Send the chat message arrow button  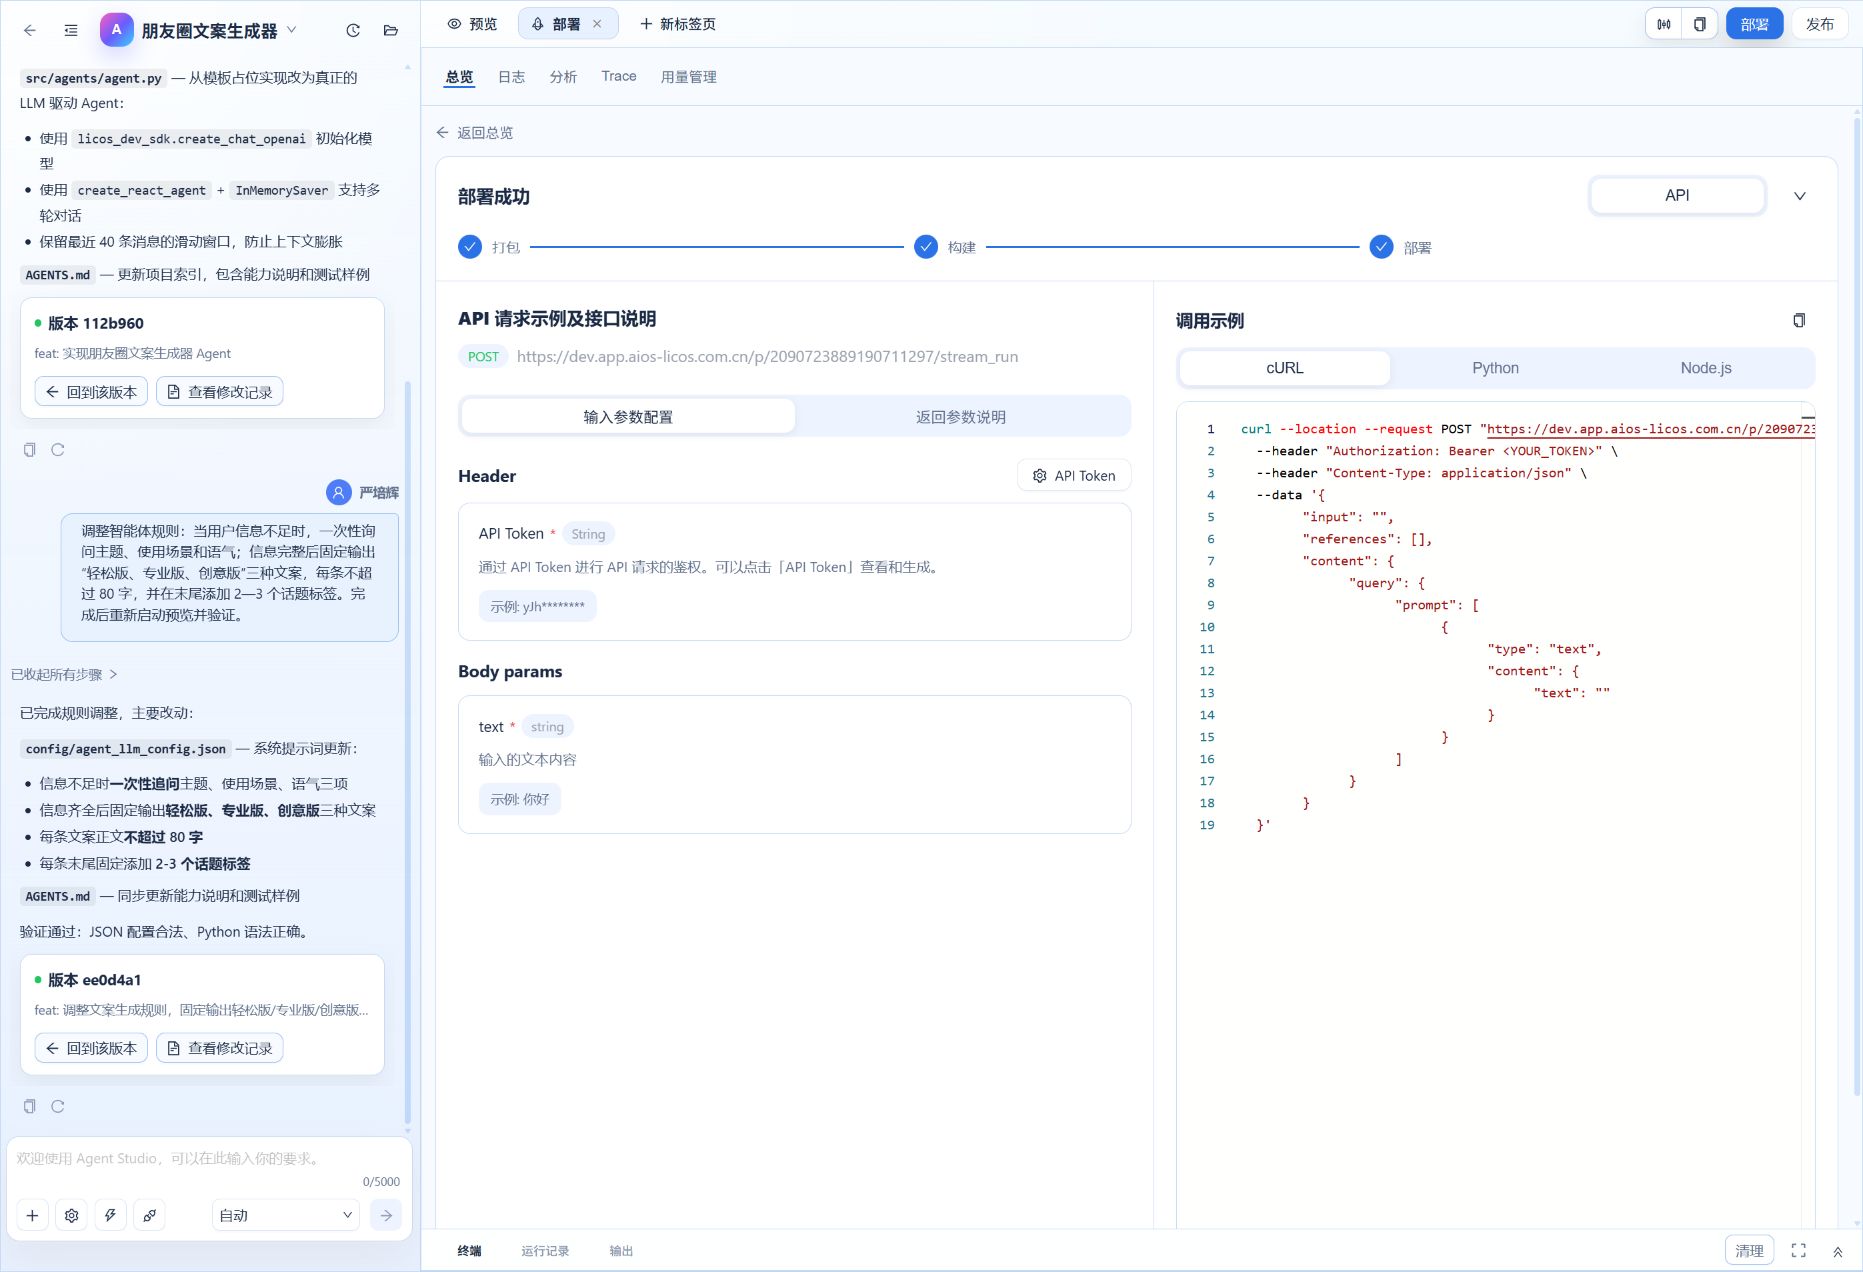pos(386,1216)
